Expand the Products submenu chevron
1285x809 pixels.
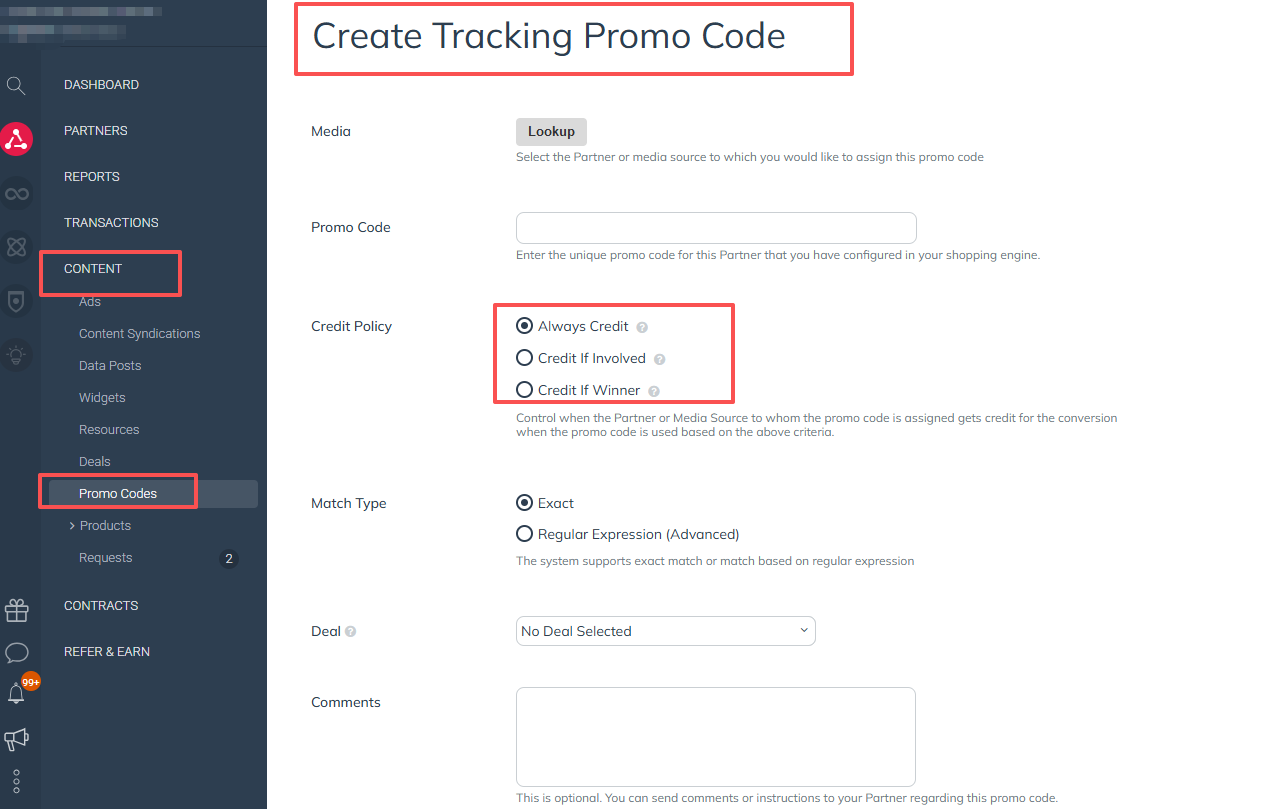[72, 526]
